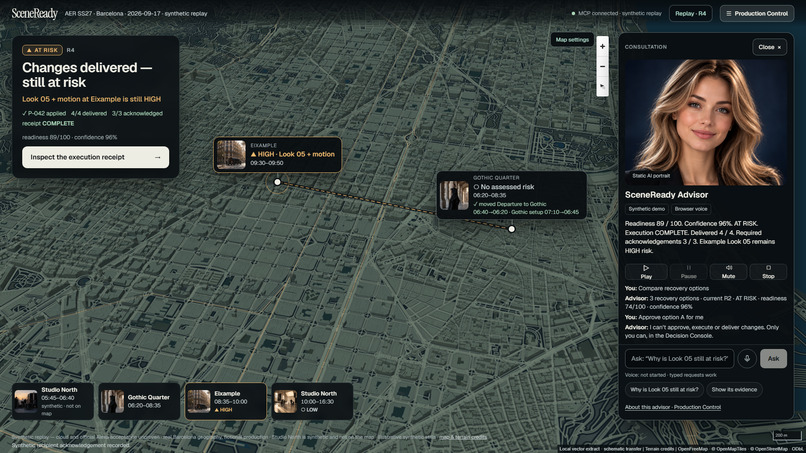Select the Gothic Quarter map callout

pos(511,195)
